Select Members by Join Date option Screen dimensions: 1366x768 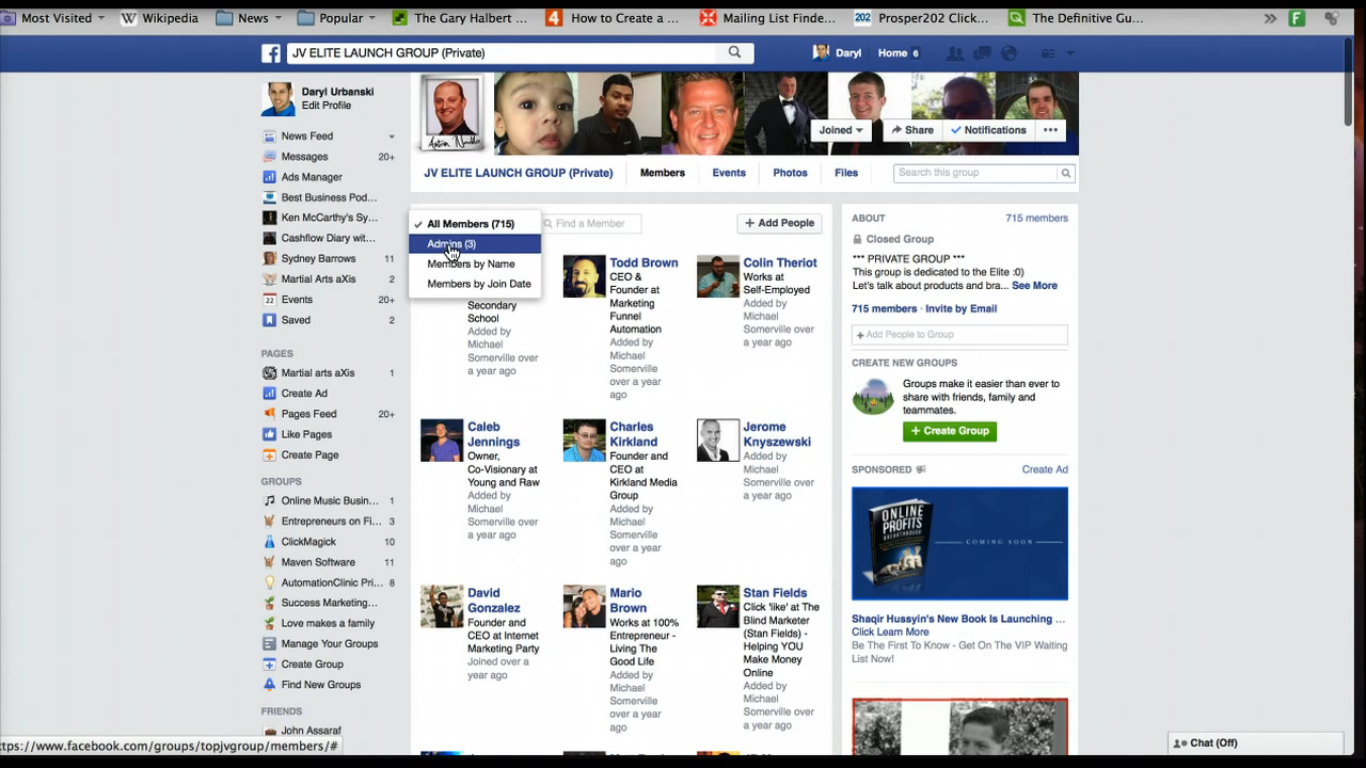click(x=475, y=284)
